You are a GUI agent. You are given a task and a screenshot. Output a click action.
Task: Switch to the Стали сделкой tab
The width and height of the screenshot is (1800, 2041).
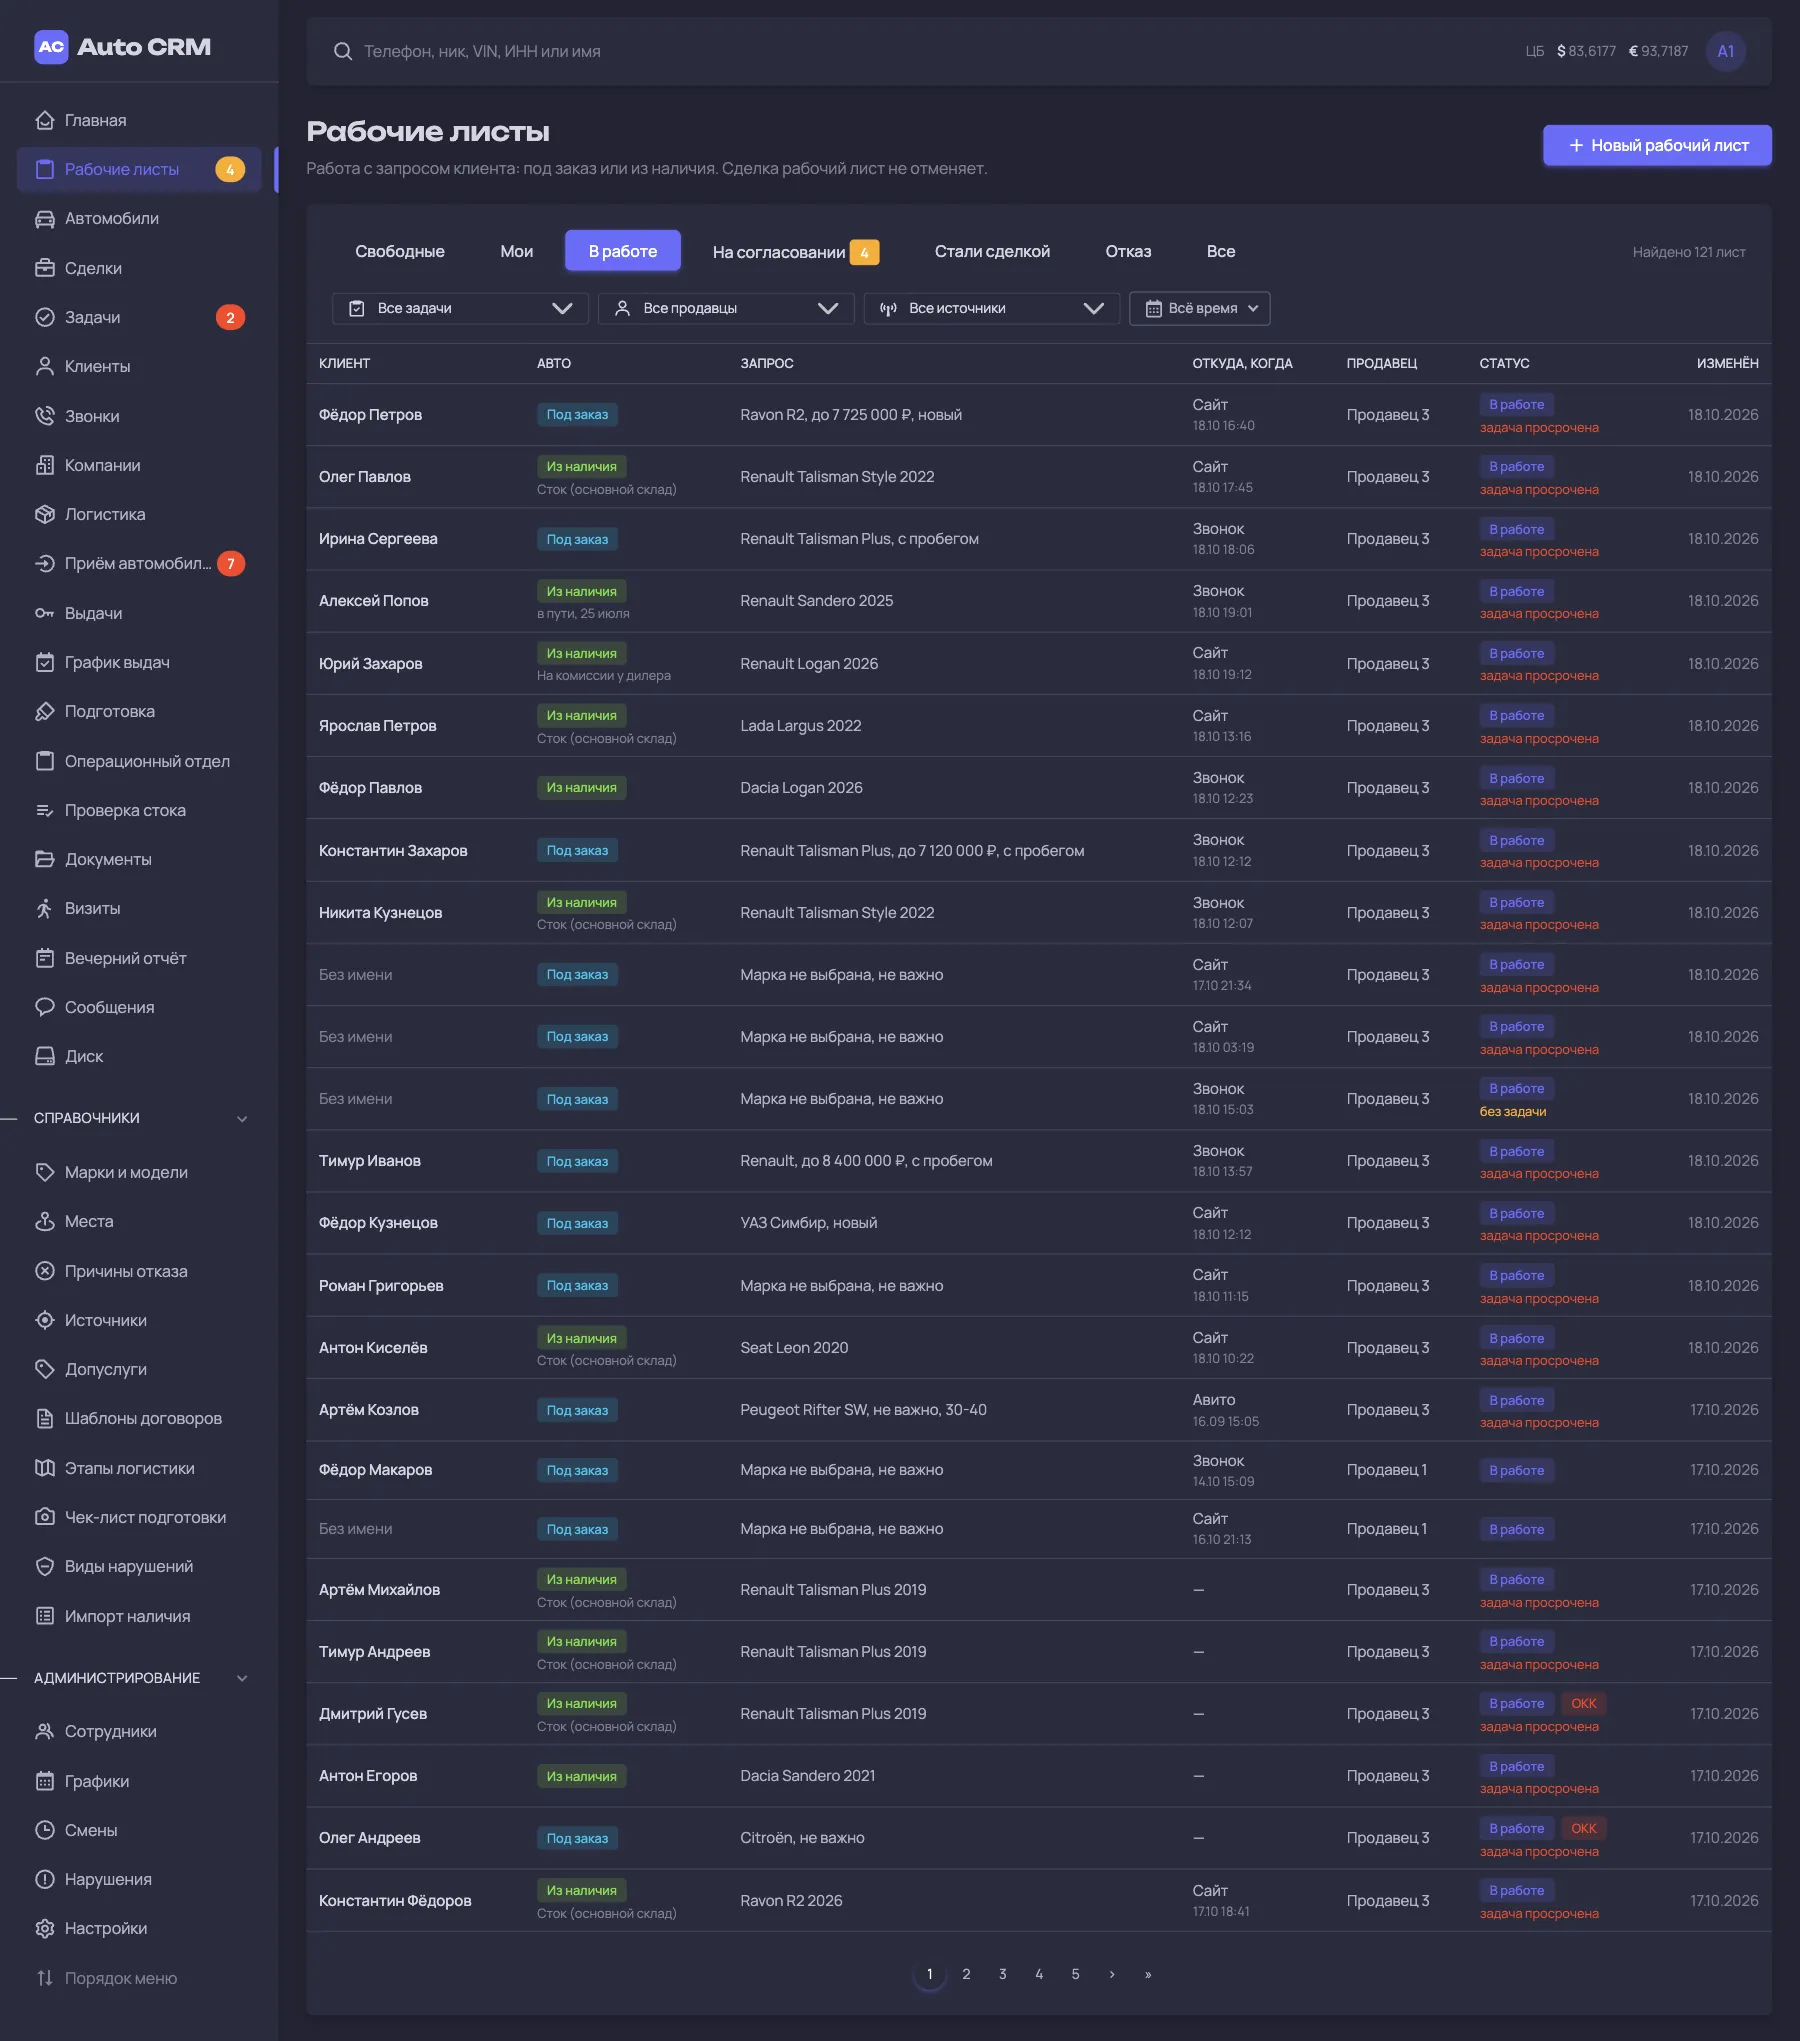tap(992, 251)
